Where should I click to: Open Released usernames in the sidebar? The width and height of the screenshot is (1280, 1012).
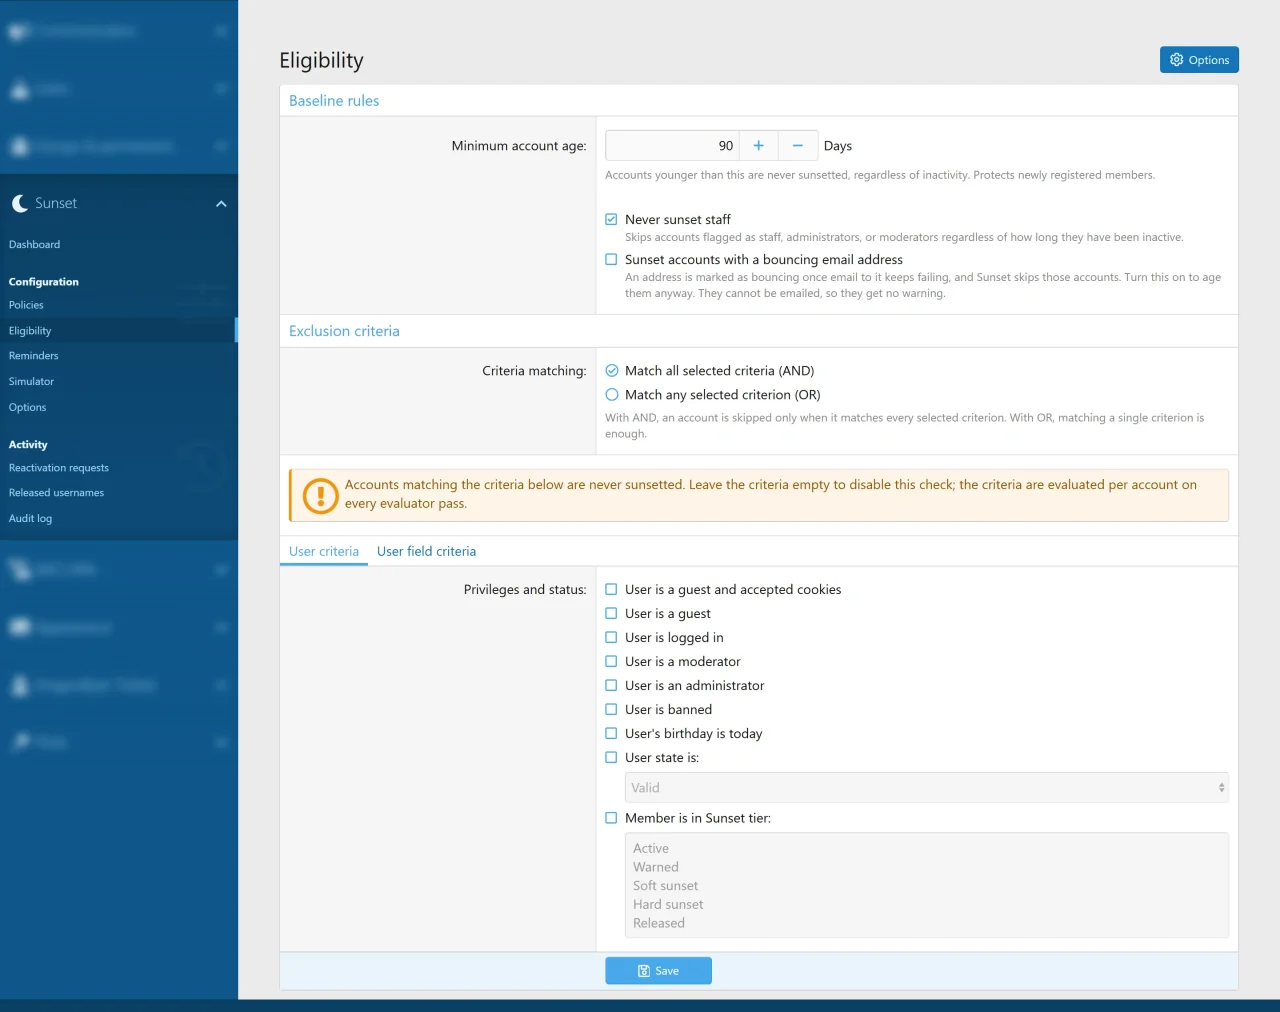tap(57, 493)
